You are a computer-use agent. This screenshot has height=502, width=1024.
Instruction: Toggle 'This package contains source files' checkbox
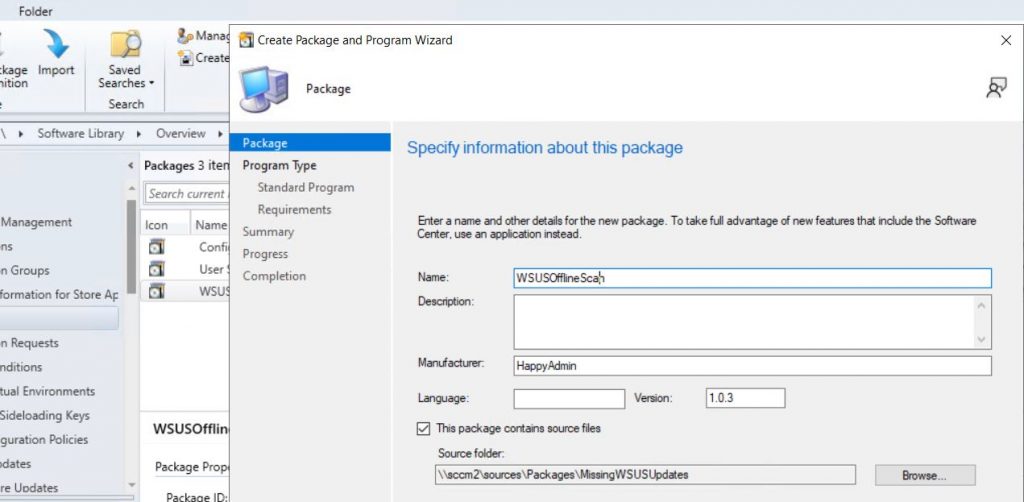pos(424,429)
